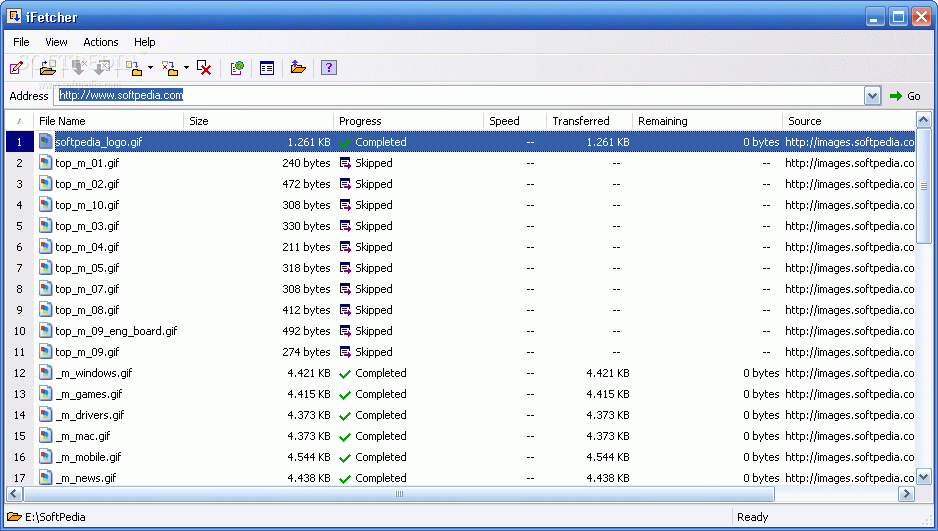Viewport: 938px width, 531px height.
Task: Click the file icon of _m_windows.gif
Action: click(45, 373)
